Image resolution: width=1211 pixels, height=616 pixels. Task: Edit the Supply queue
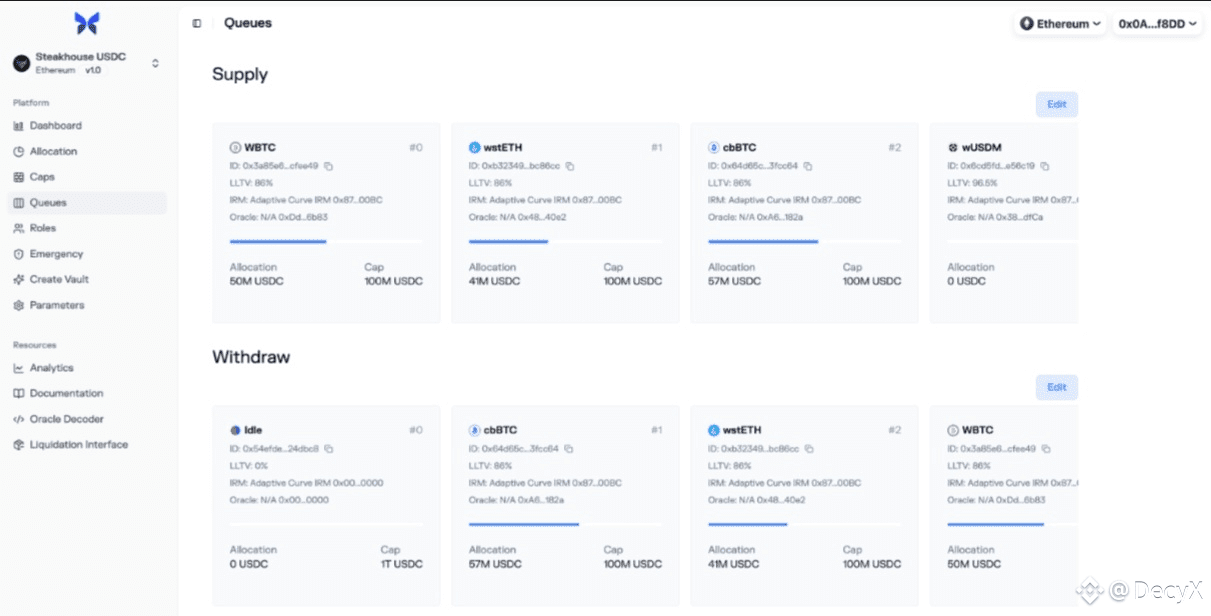1056,104
